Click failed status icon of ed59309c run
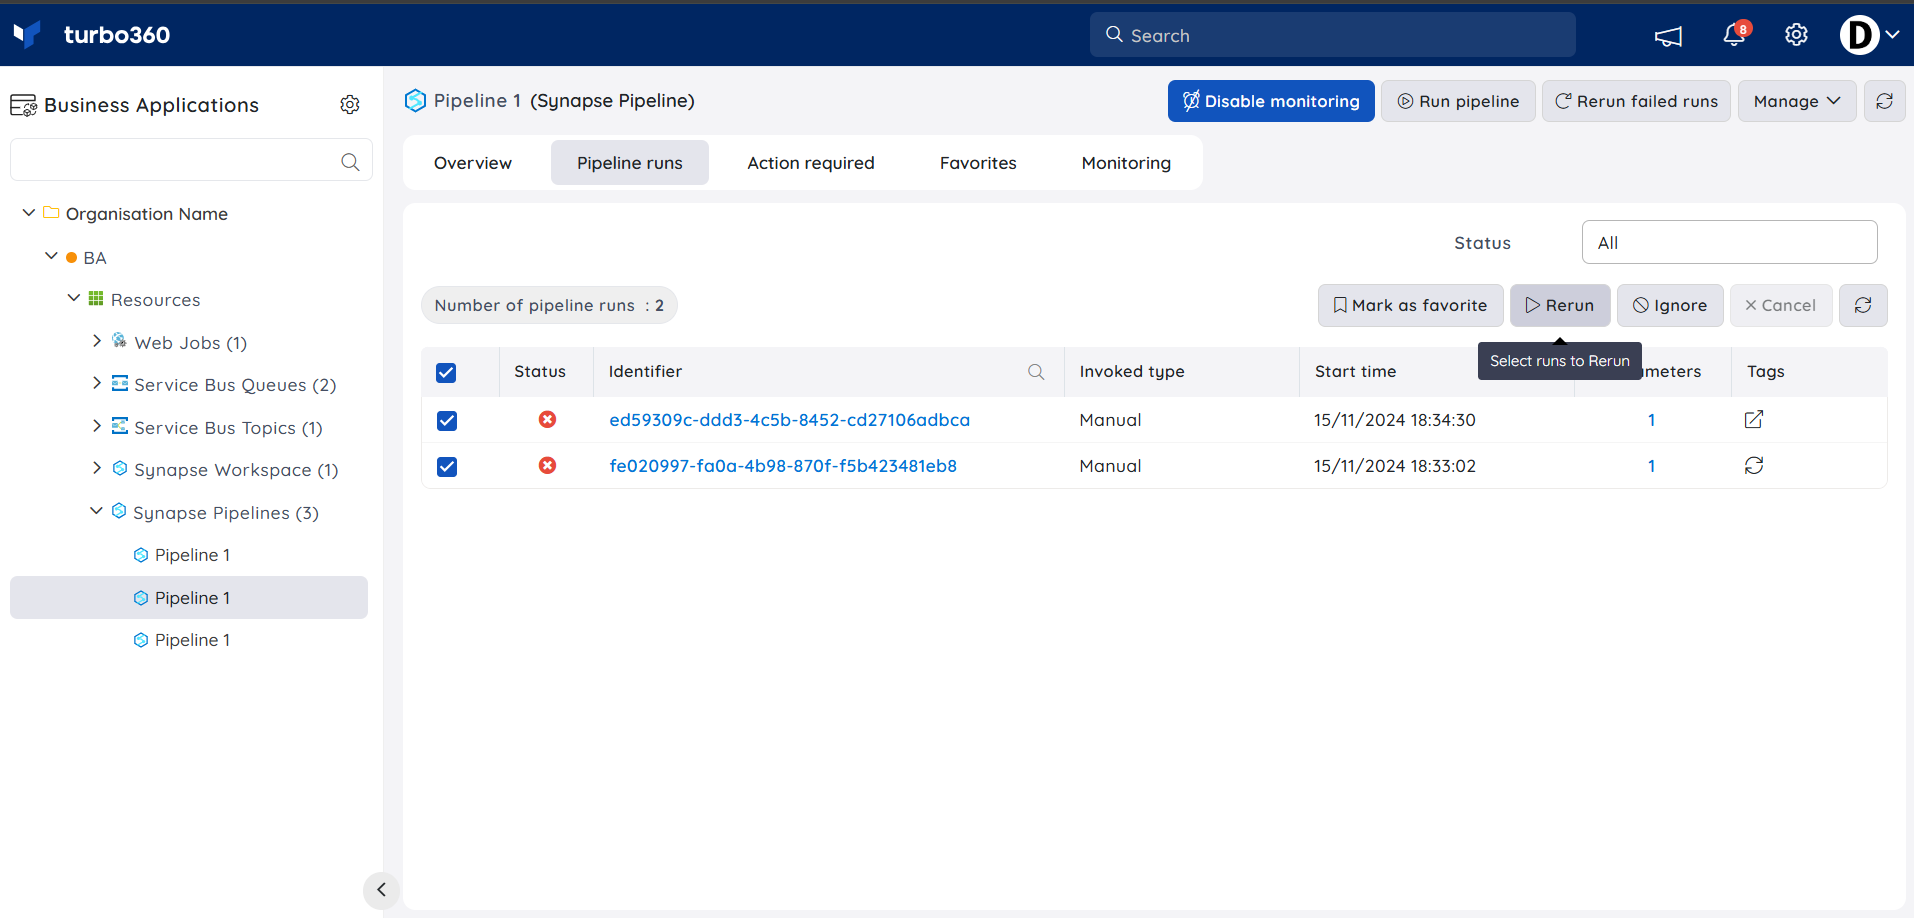1914x918 pixels. click(547, 420)
